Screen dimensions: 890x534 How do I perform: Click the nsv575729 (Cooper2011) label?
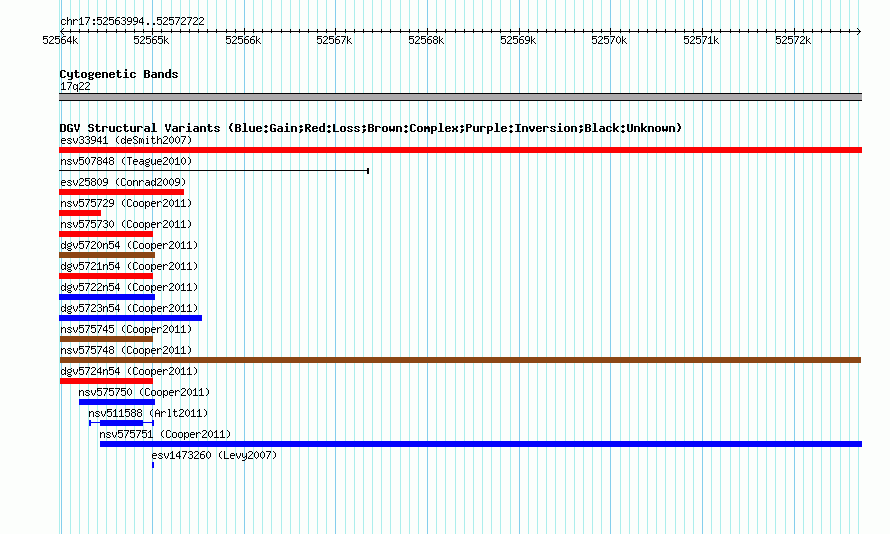pyautogui.click(x=126, y=203)
